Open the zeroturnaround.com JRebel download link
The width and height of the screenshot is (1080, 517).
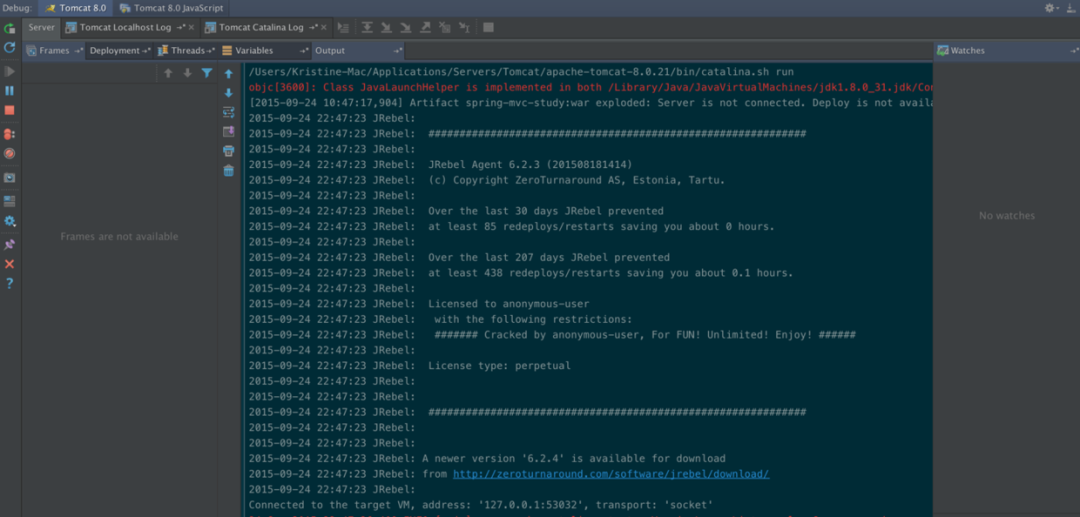coord(610,474)
